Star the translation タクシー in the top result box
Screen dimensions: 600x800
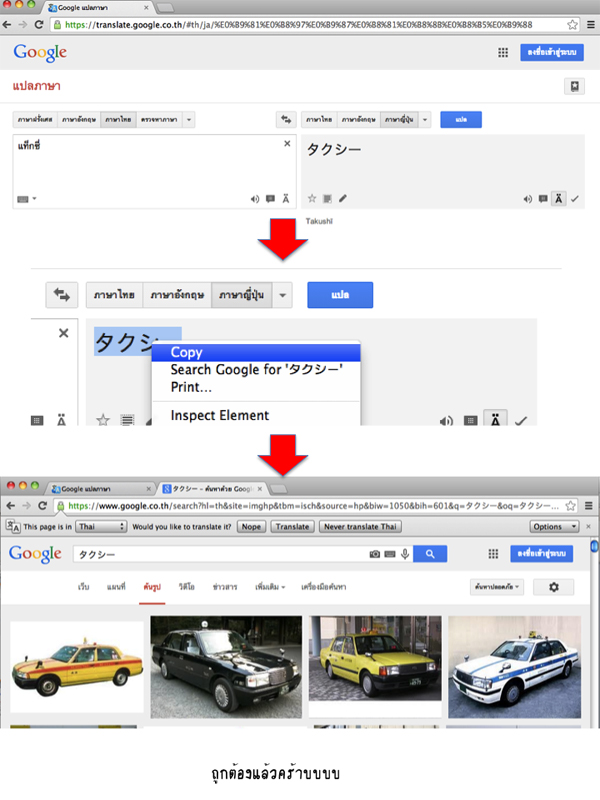[x=312, y=198]
